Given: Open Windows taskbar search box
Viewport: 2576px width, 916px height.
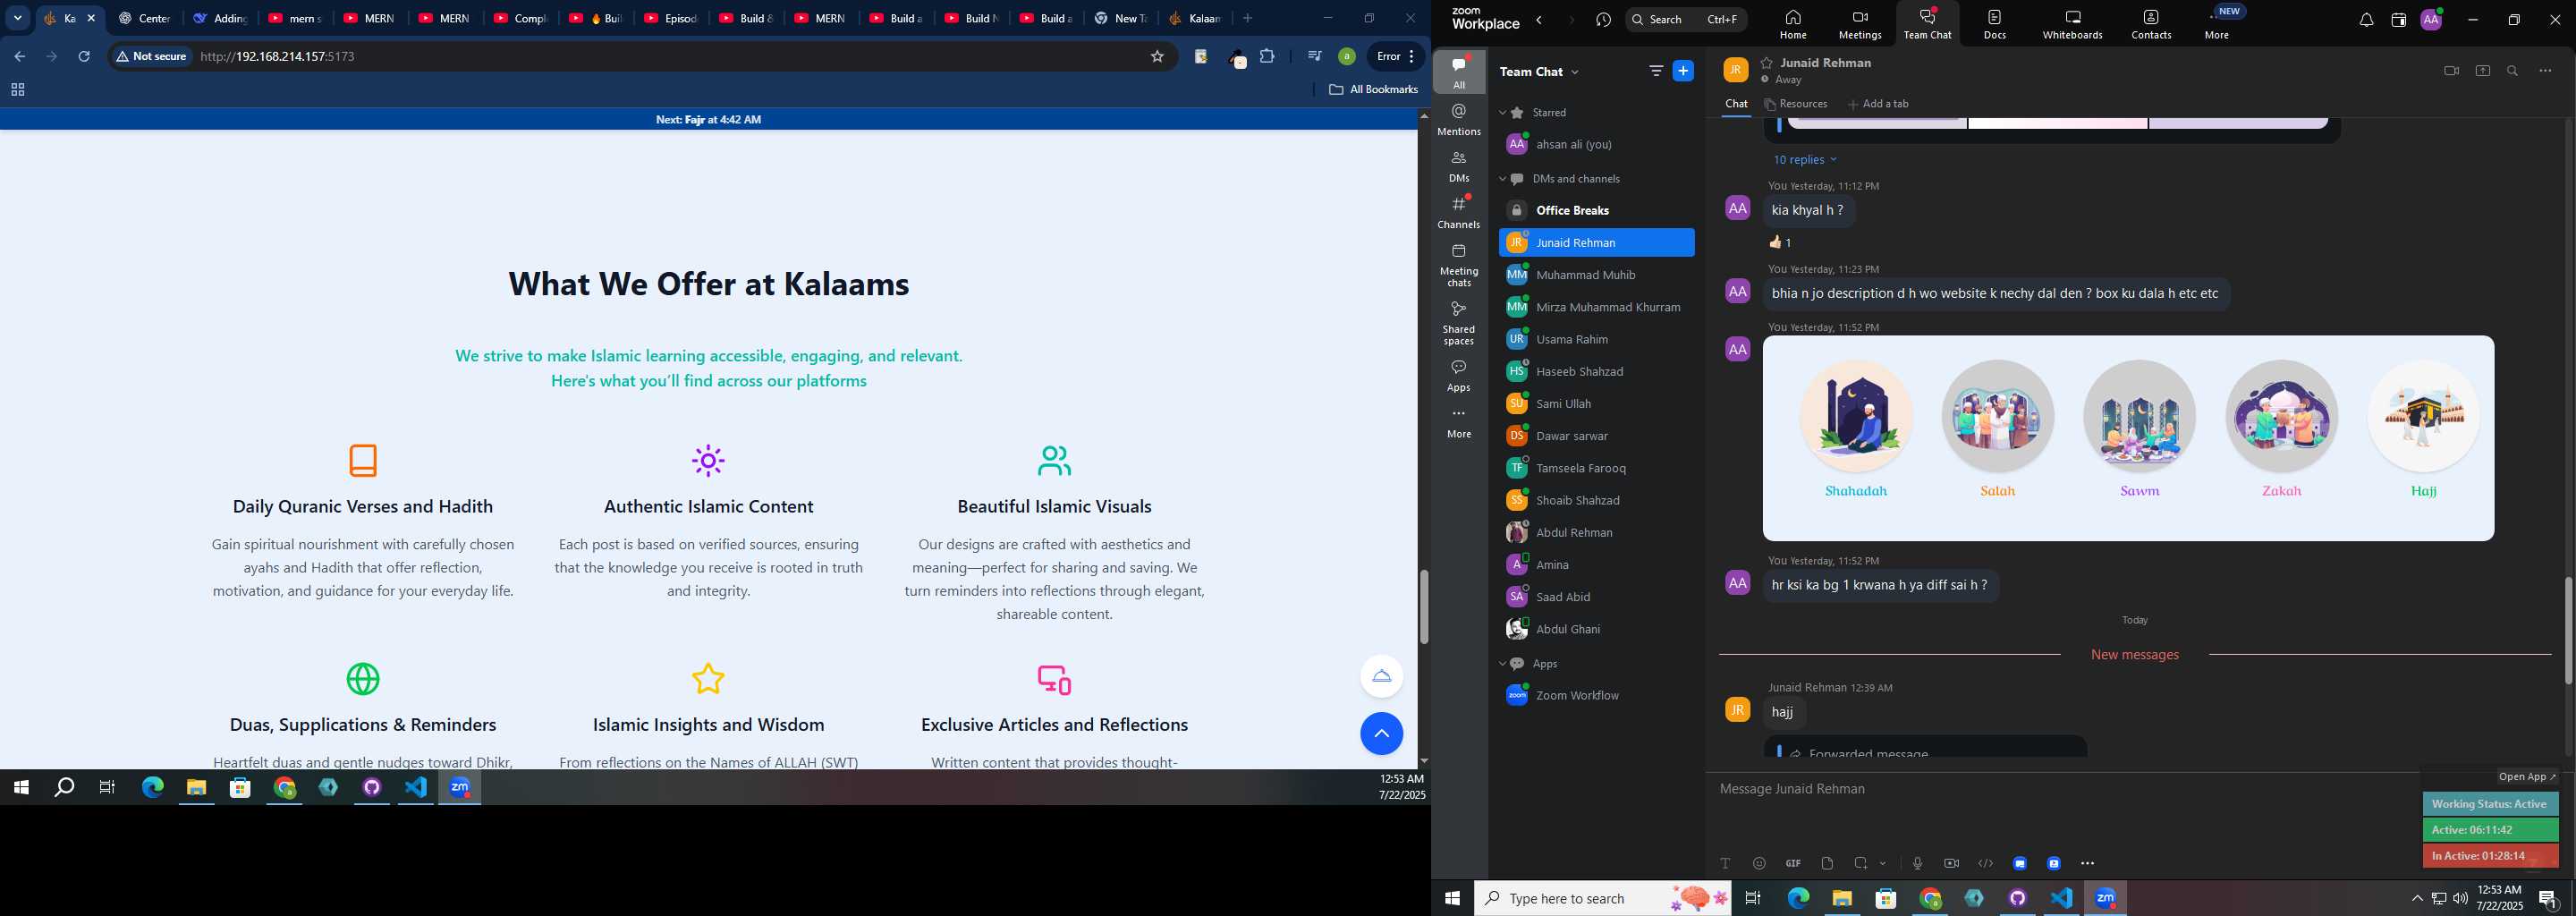Looking at the screenshot, I should [1602, 899].
